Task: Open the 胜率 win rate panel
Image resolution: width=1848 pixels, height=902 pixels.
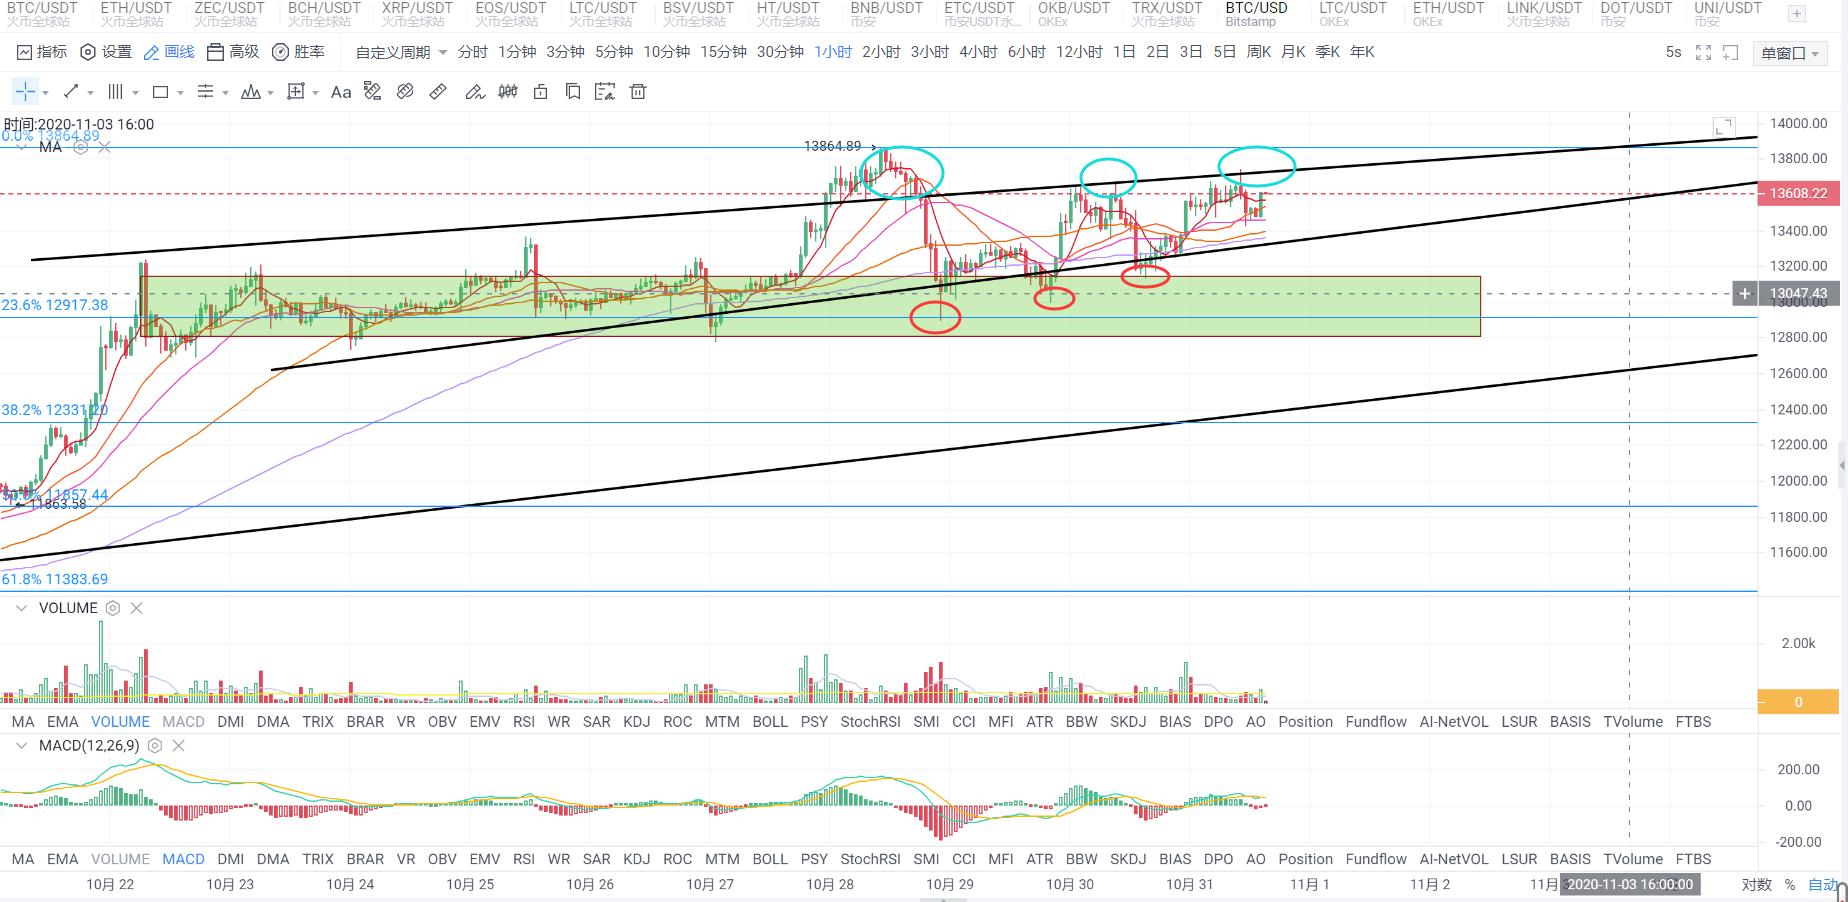Action: coord(298,52)
